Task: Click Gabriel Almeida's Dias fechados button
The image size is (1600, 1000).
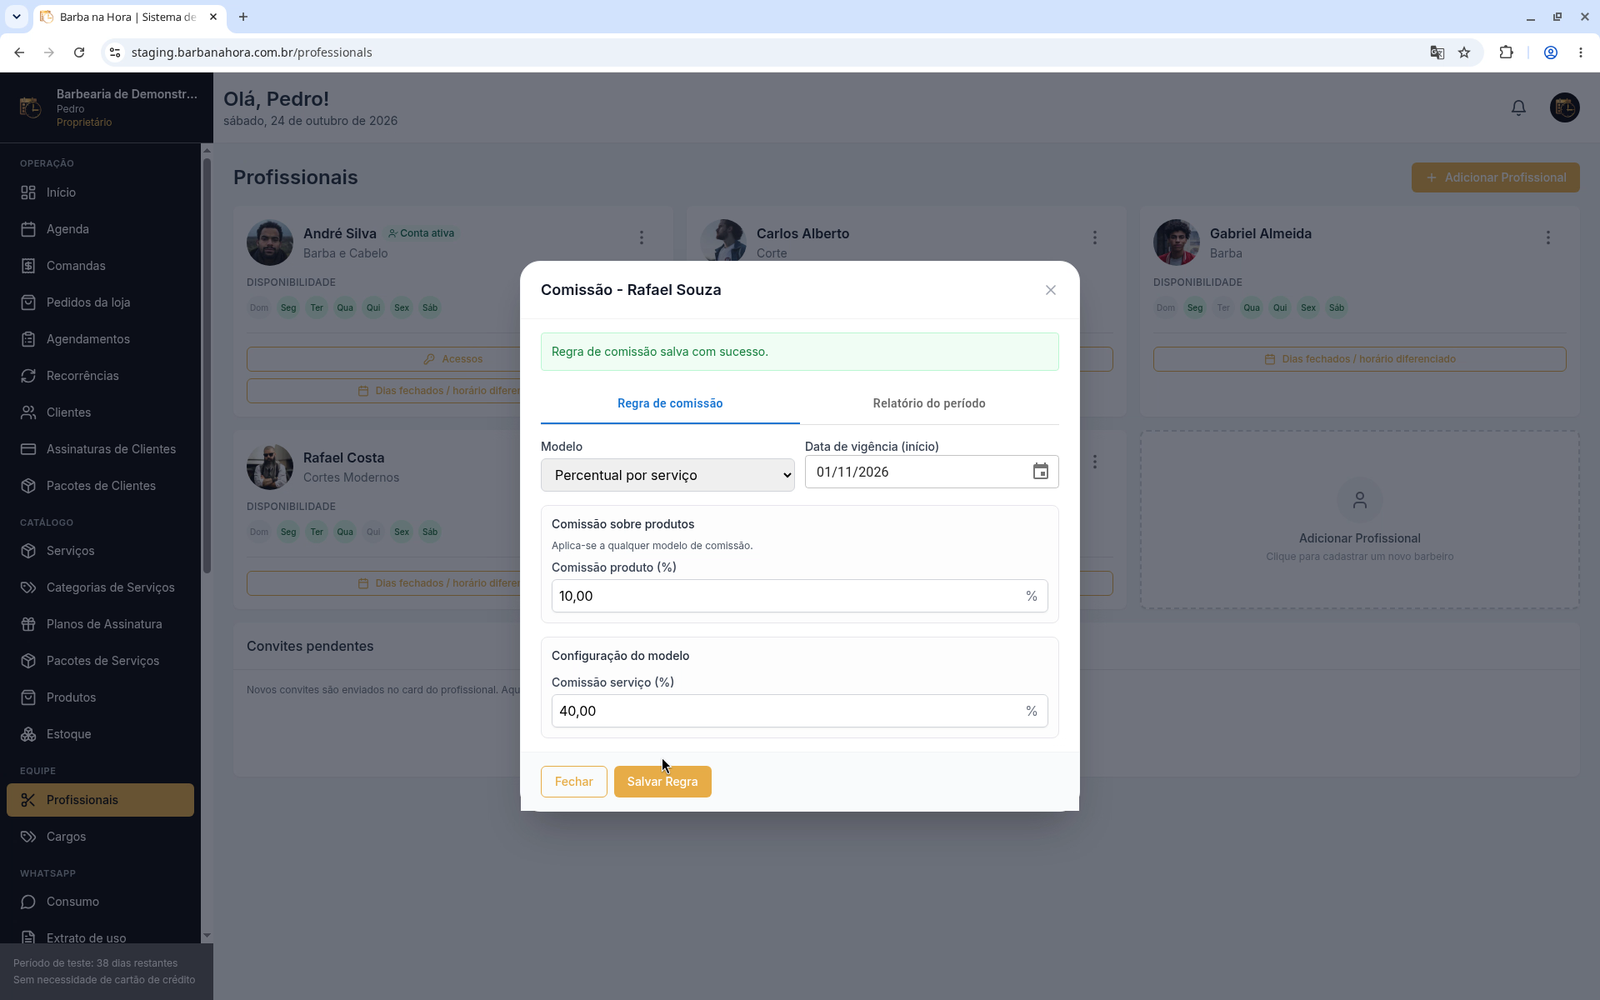Action: [x=1359, y=359]
